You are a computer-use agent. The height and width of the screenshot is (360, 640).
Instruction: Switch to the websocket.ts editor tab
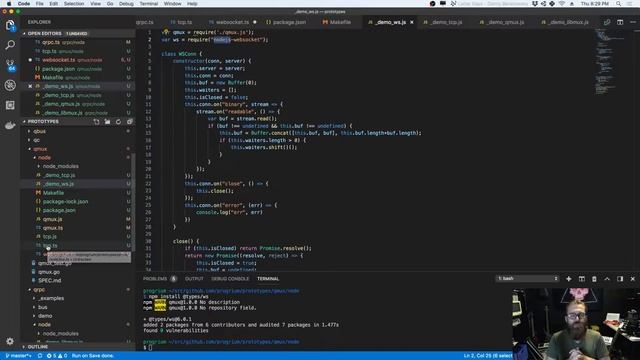pyautogui.click(x=232, y=22)
